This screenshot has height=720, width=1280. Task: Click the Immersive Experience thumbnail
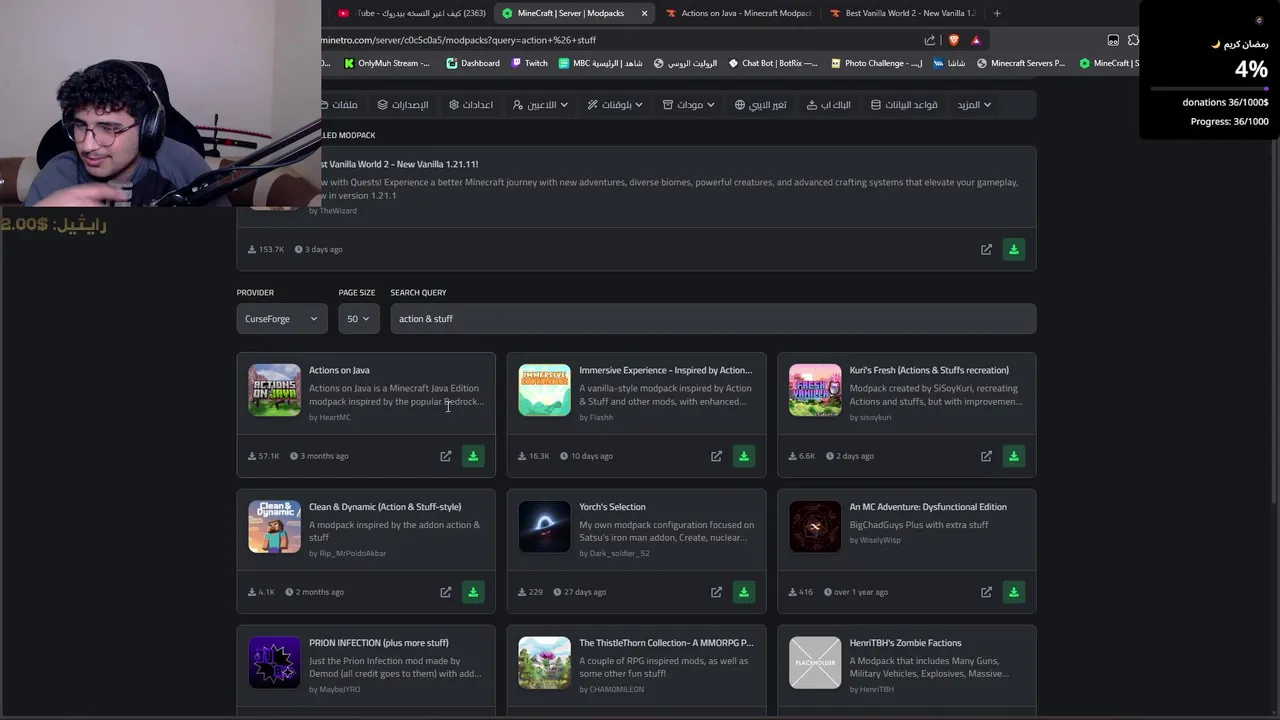coord(545,390)
